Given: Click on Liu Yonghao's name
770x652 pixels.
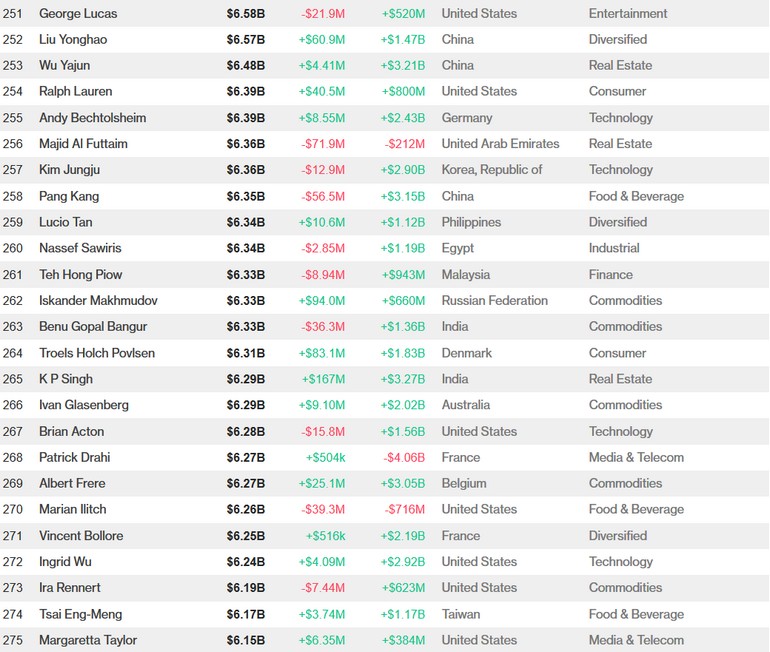Looking at the screenshot, I should point(73,39).
